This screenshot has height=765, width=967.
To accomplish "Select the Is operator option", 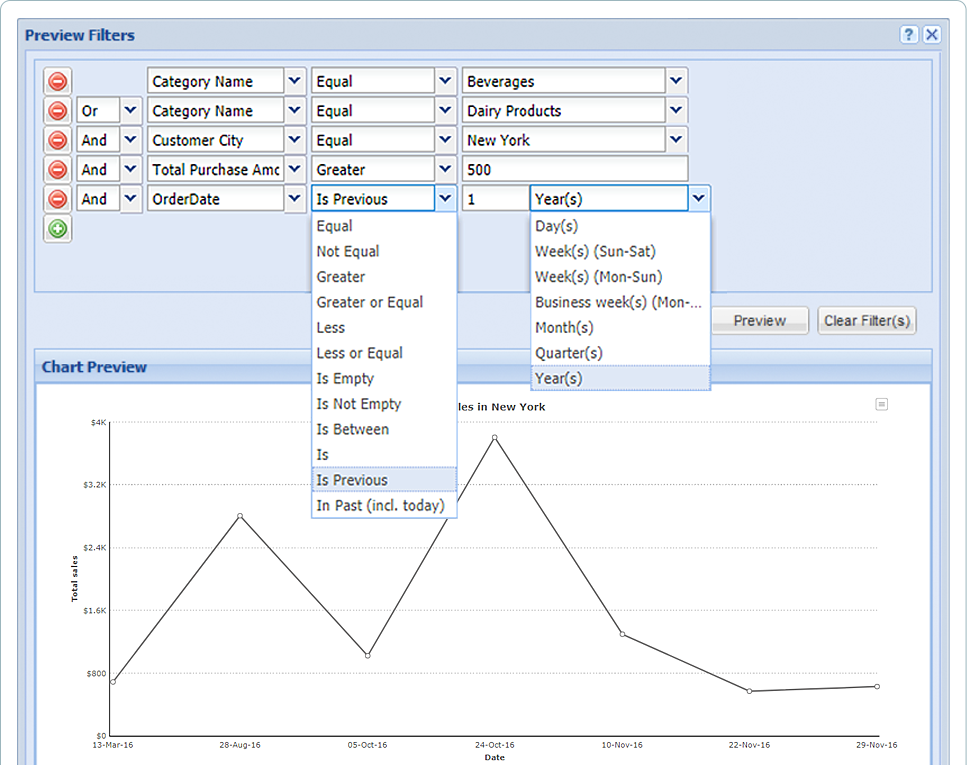I will (x=384, y=455).
